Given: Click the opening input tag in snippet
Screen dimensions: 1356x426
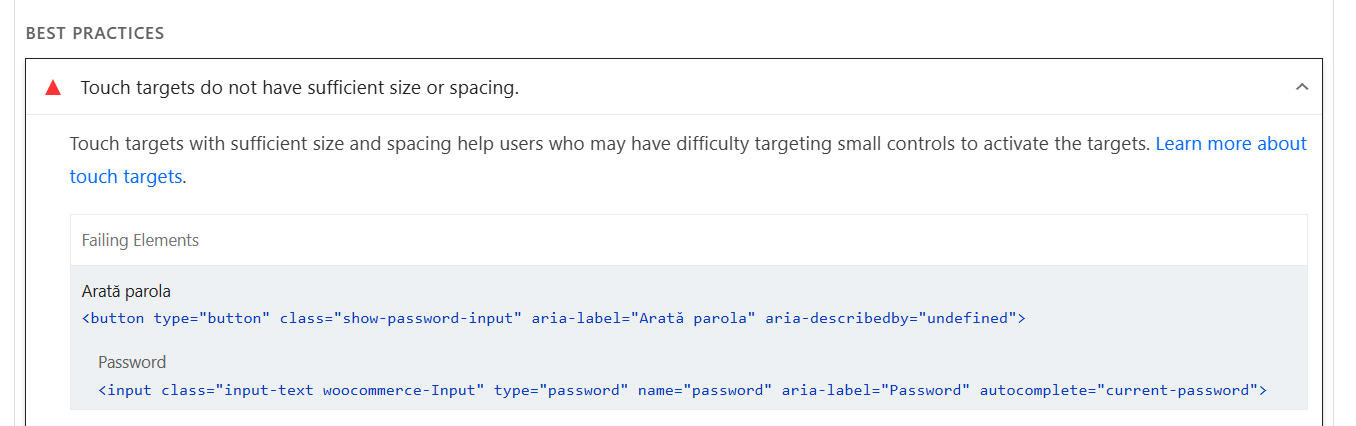Looking at the screenshot, I should click(124, 390).
